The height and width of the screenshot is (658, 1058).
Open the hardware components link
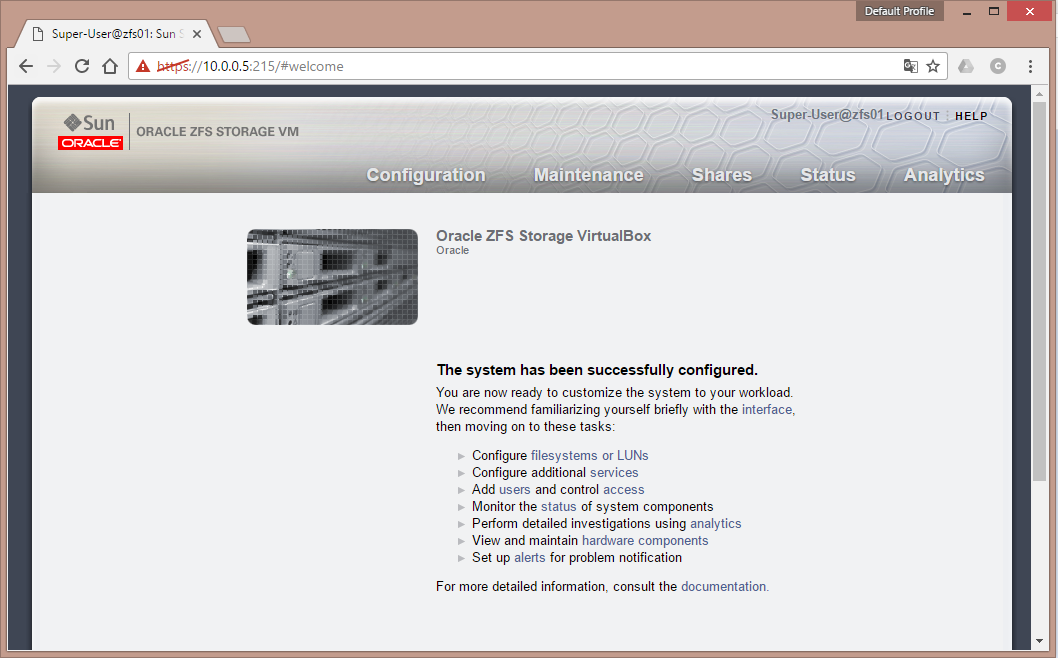tap(645, 540)
